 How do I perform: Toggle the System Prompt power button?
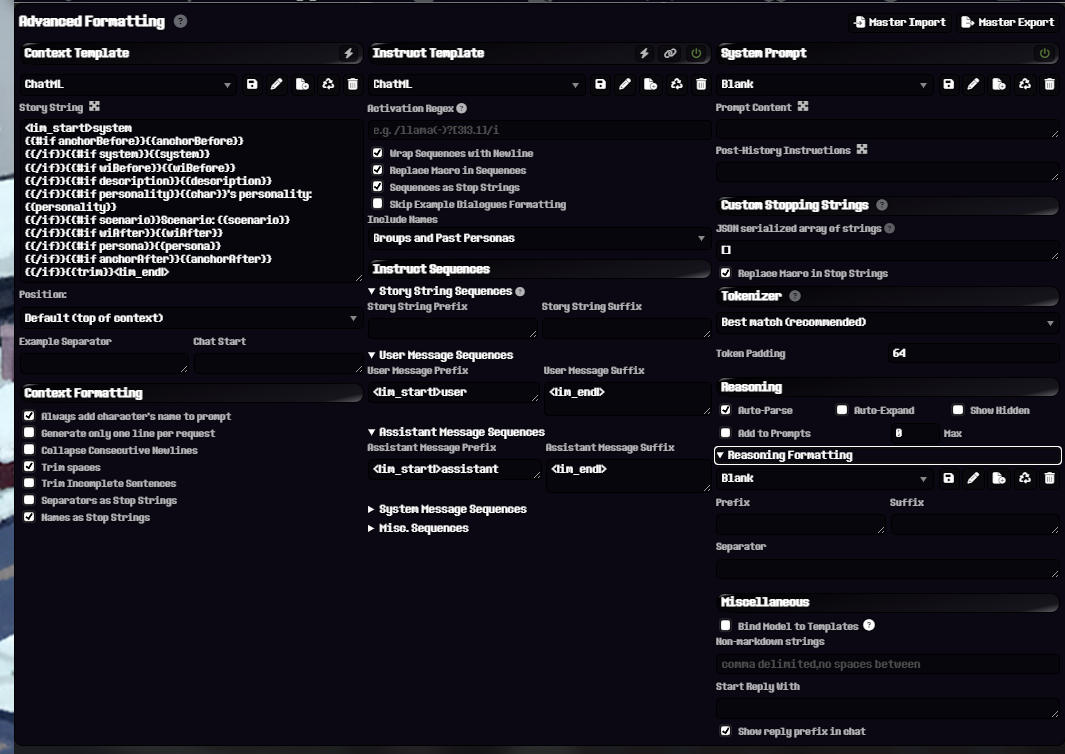tap(1045, 53)
